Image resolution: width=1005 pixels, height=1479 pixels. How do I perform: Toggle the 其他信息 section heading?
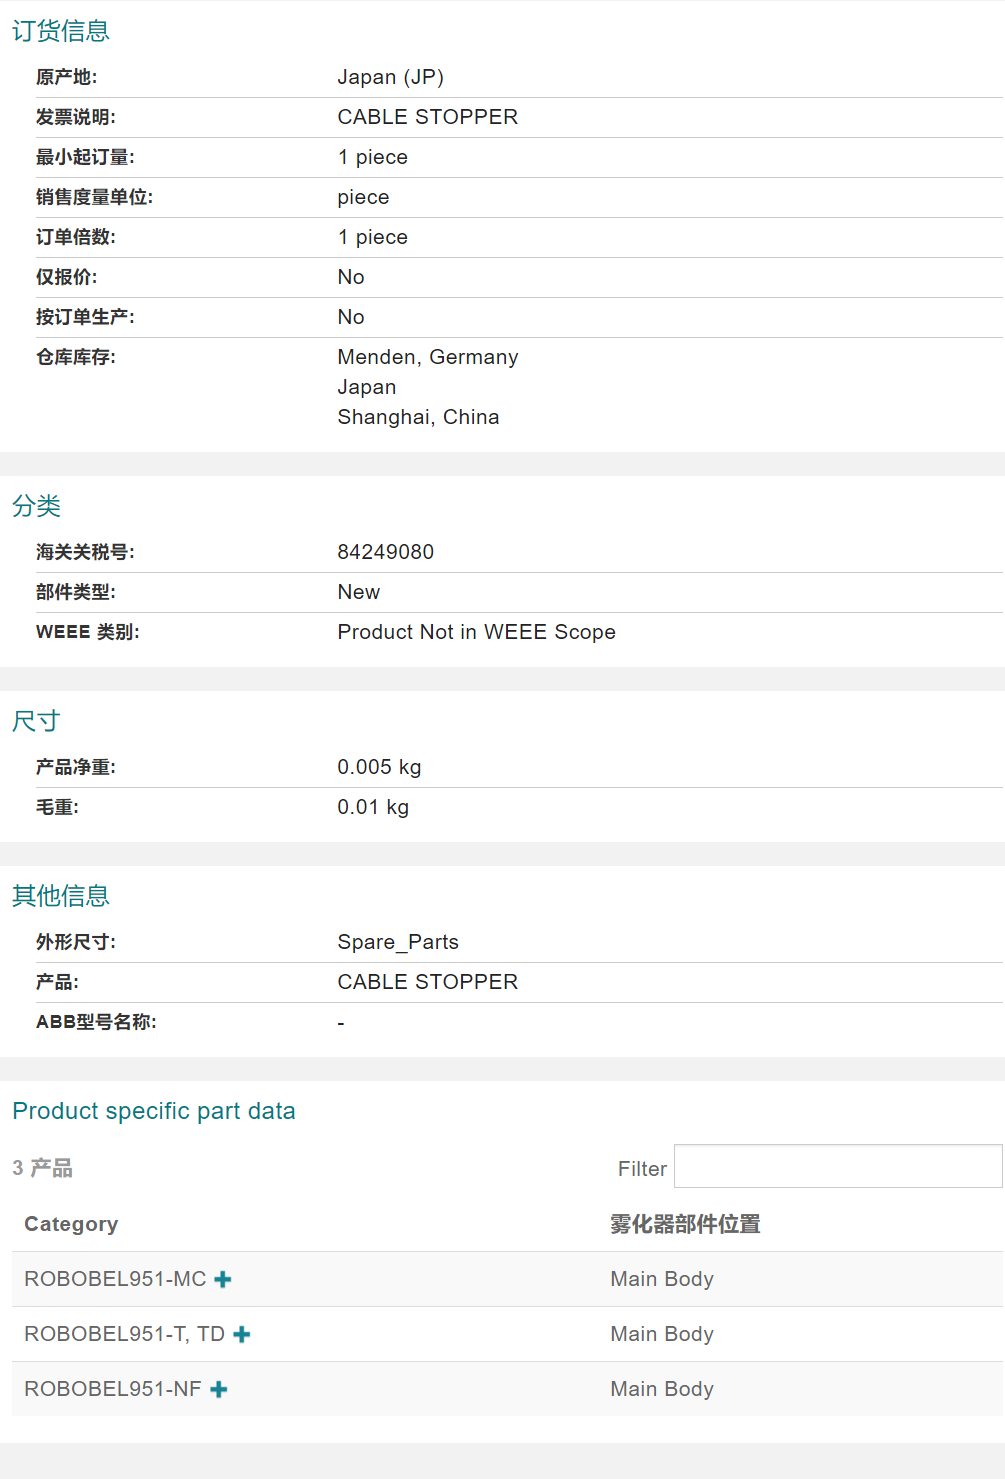[x=61, y=896]
